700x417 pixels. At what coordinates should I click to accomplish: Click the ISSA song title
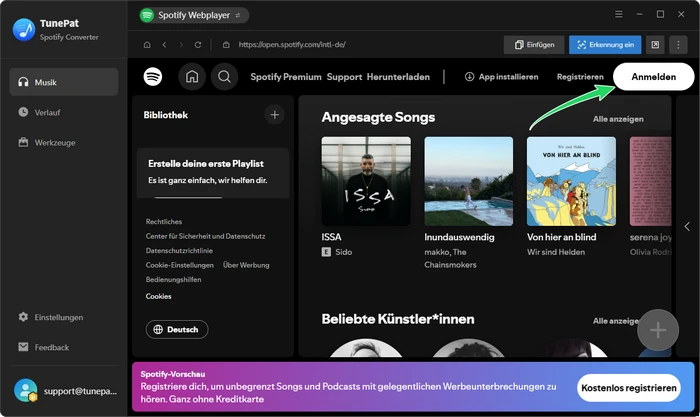point(331,237)
